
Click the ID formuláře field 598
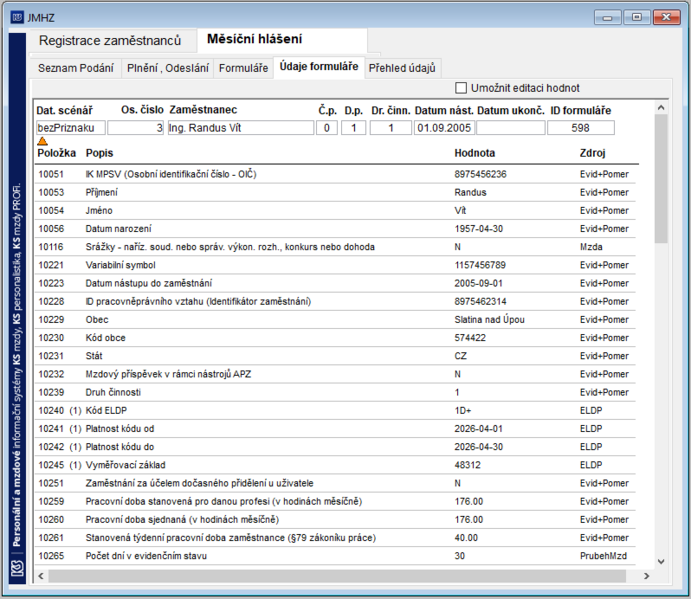580,128
